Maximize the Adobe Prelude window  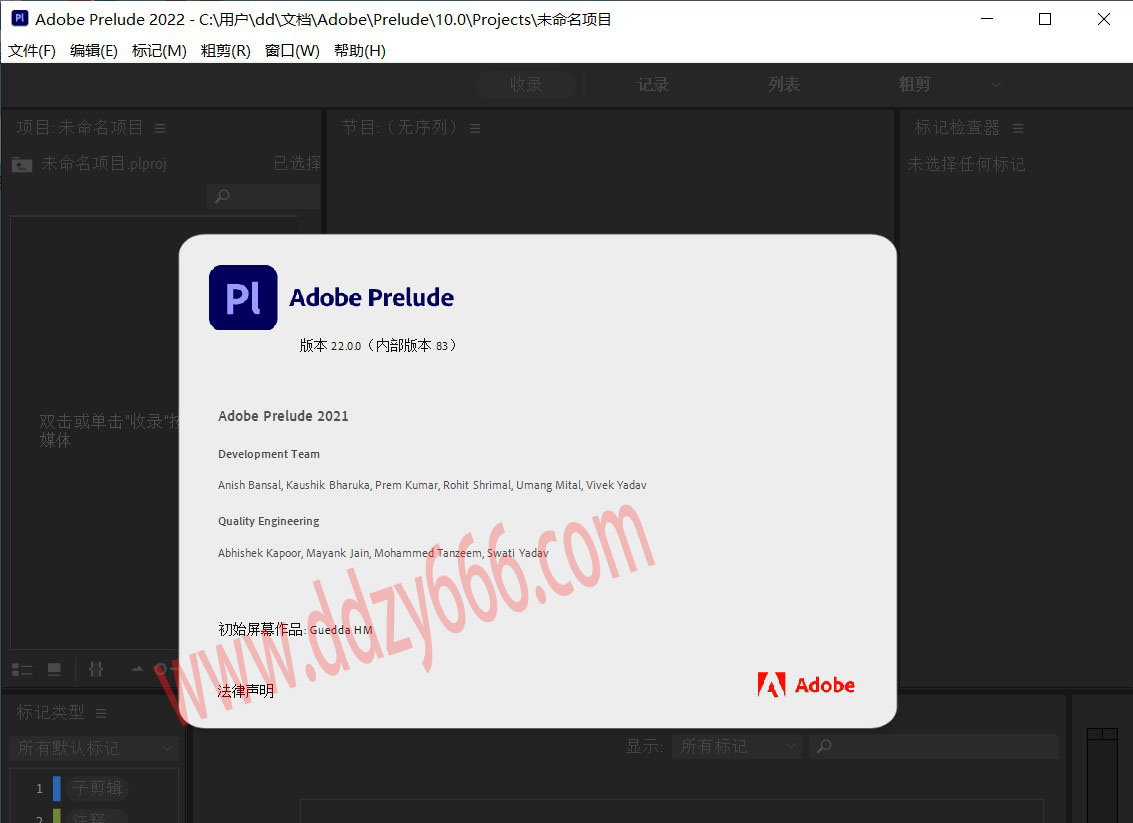pos(1045,19)
